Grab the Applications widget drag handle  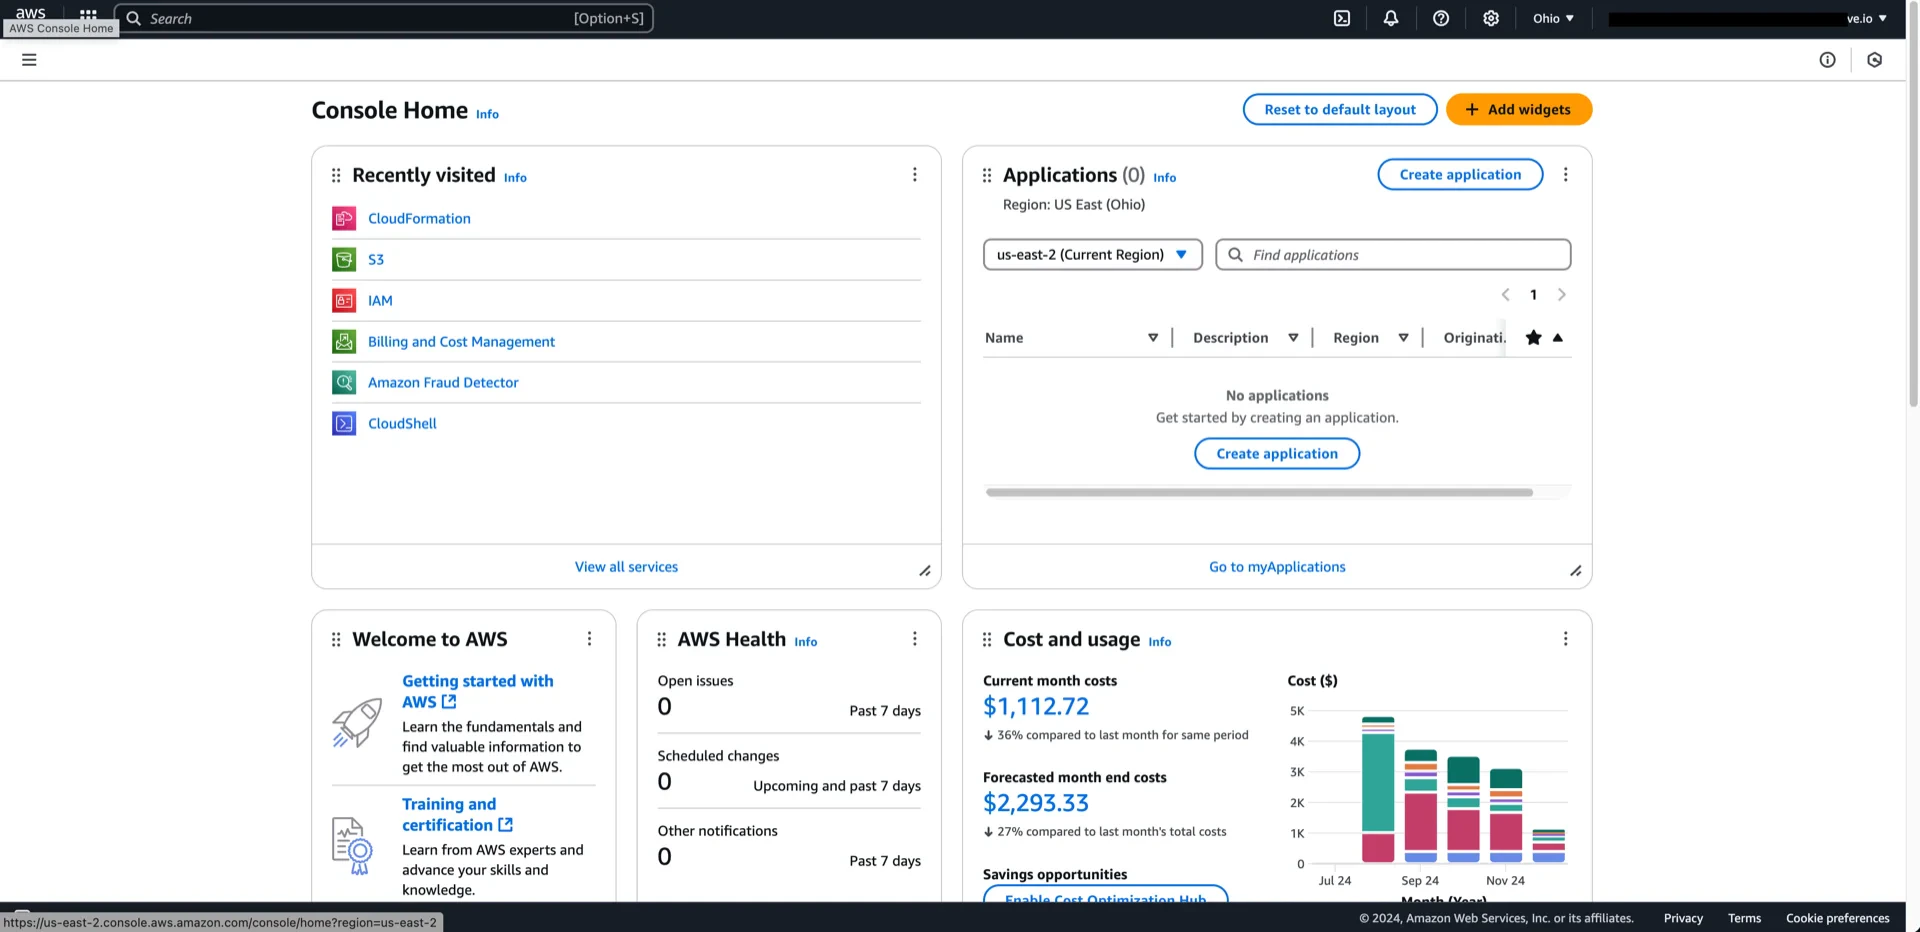(987, 175)
